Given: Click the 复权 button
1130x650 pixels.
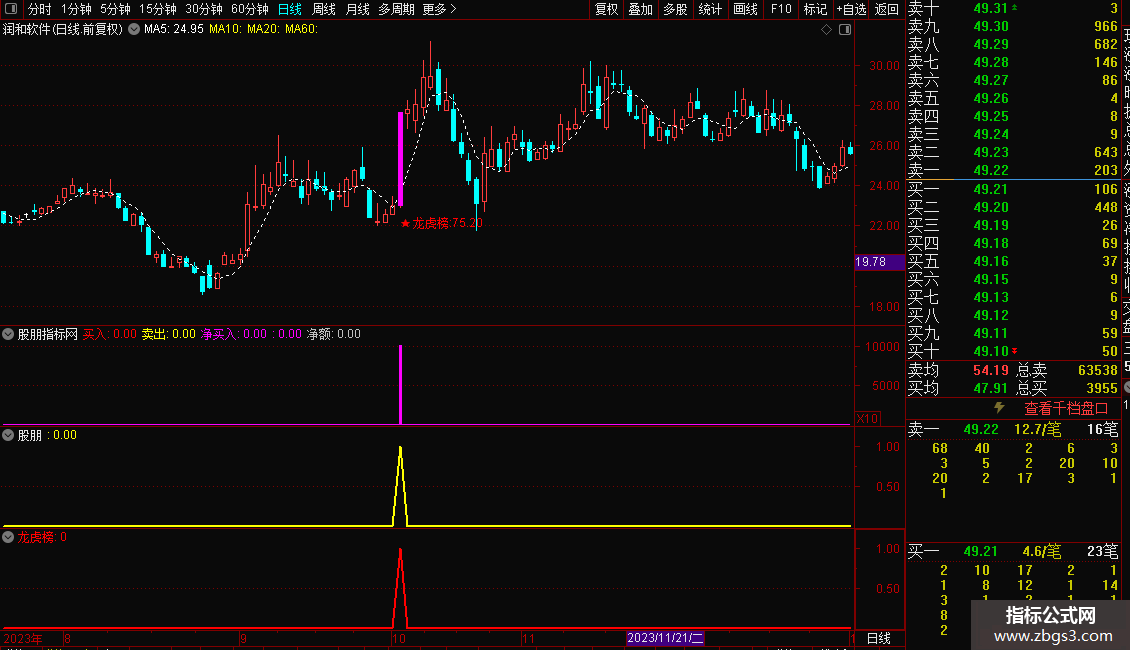Looking at the screenshot, I should pyautogui.click(x=606, y=9).
